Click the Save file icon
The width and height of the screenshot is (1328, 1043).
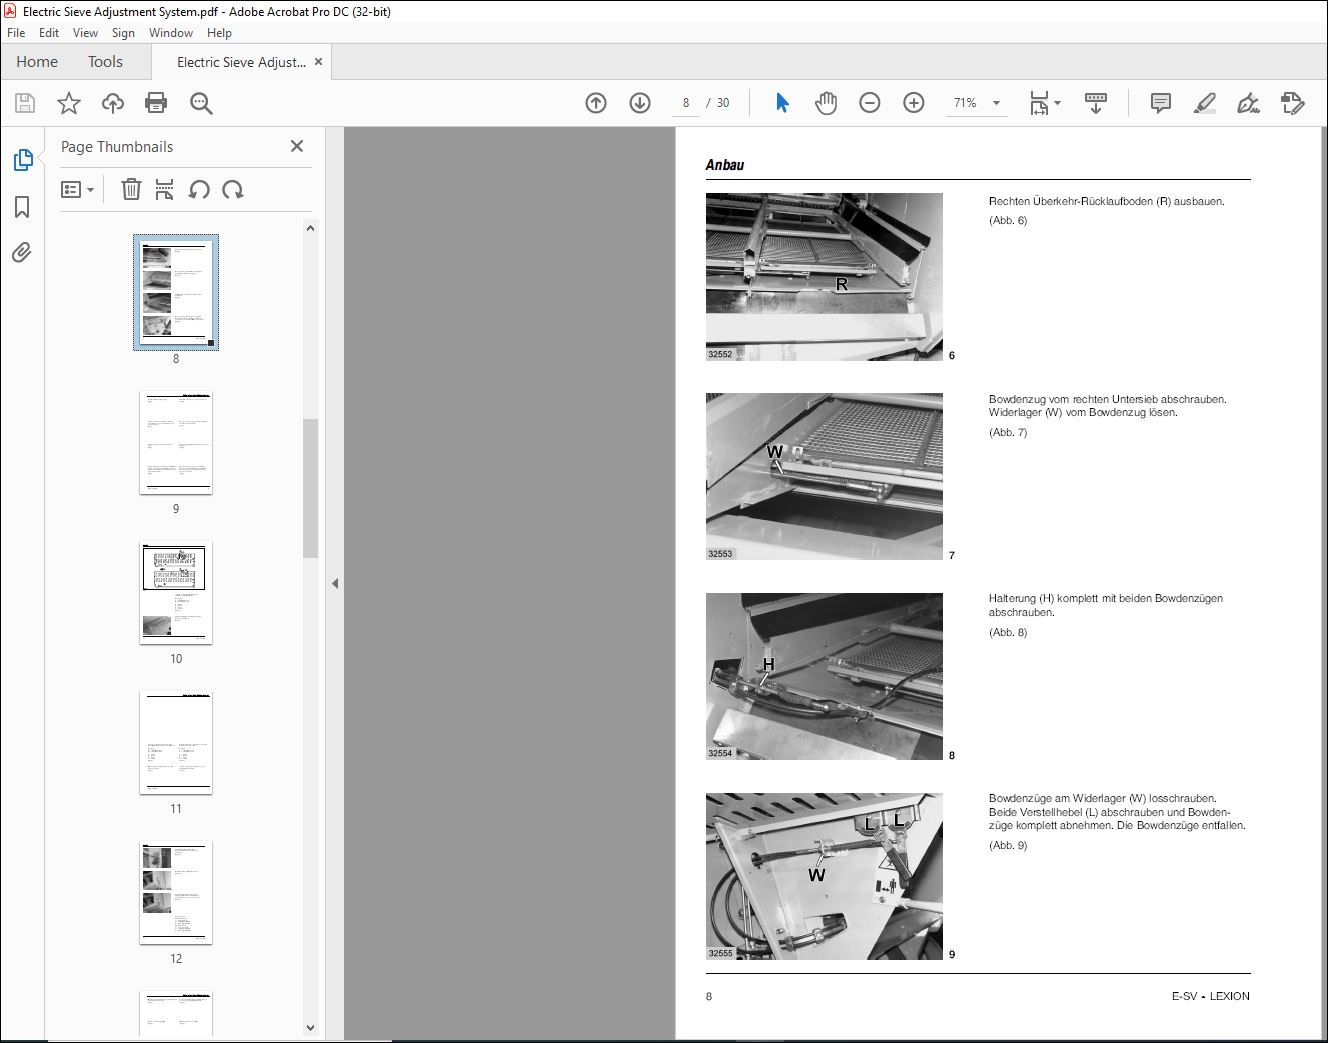25,103
